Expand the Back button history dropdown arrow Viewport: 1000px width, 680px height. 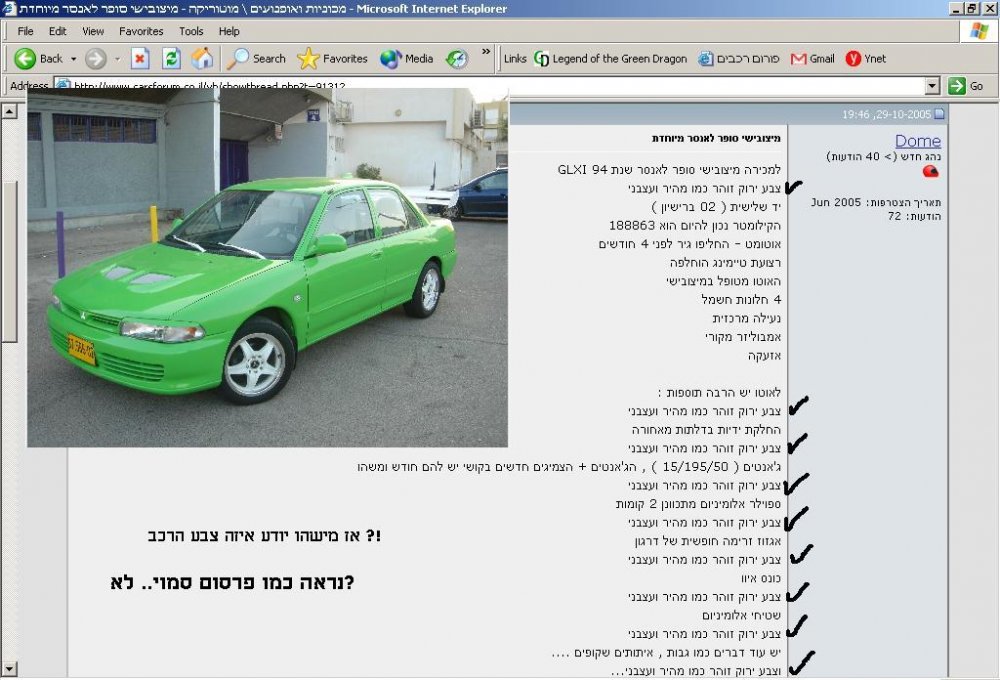click(x=73, y=59)
